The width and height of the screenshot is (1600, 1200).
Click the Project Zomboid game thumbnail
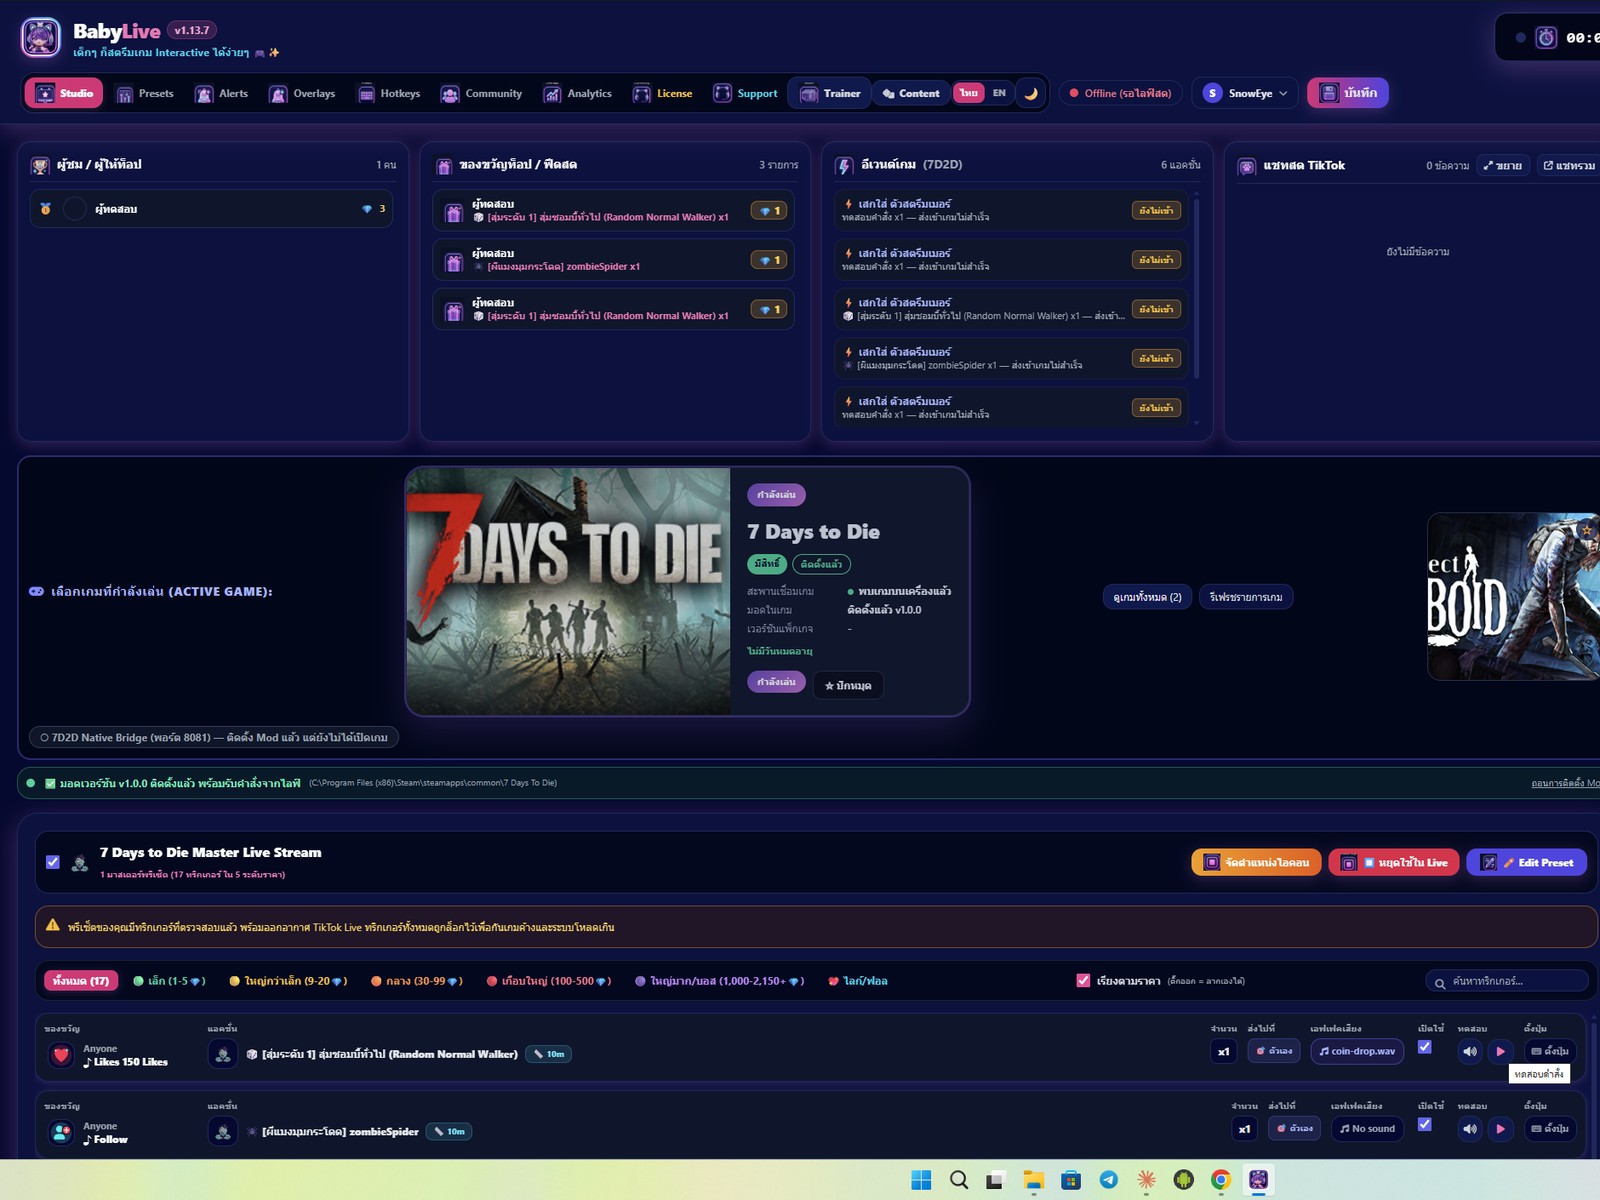tap(1514, 597)
